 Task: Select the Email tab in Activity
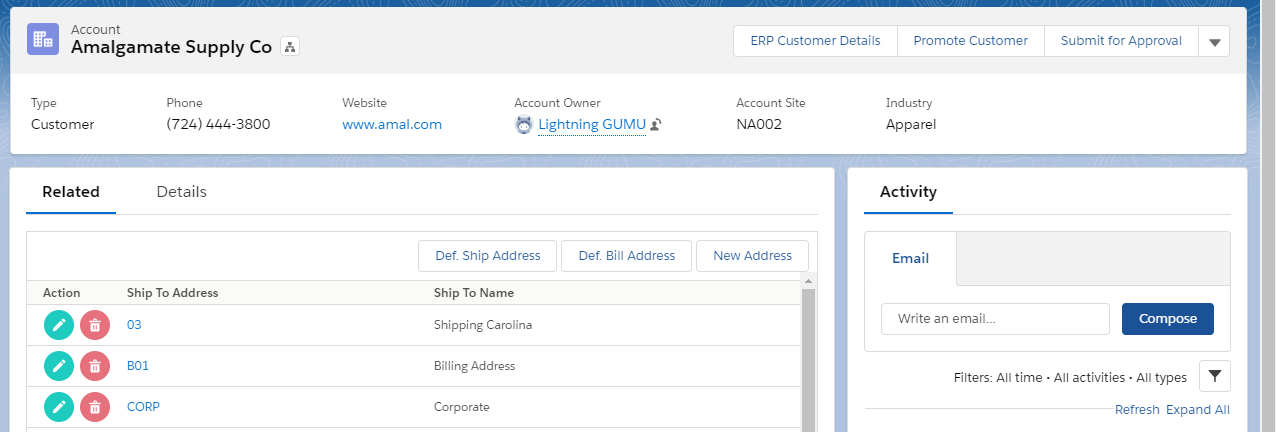(x=910, y=258)
